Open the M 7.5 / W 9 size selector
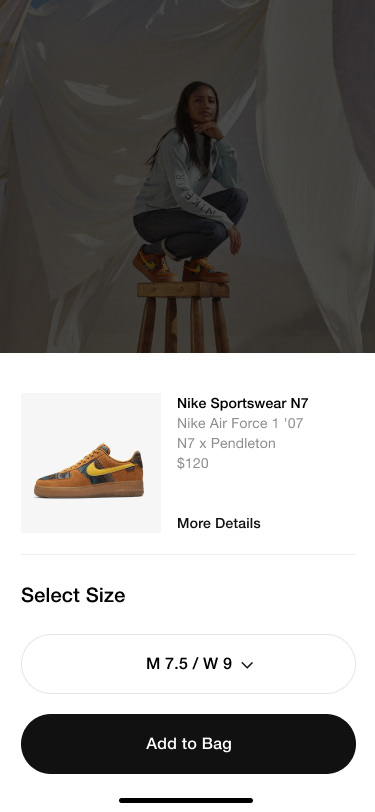Screen dimensions: 375x812 [188, 664]
